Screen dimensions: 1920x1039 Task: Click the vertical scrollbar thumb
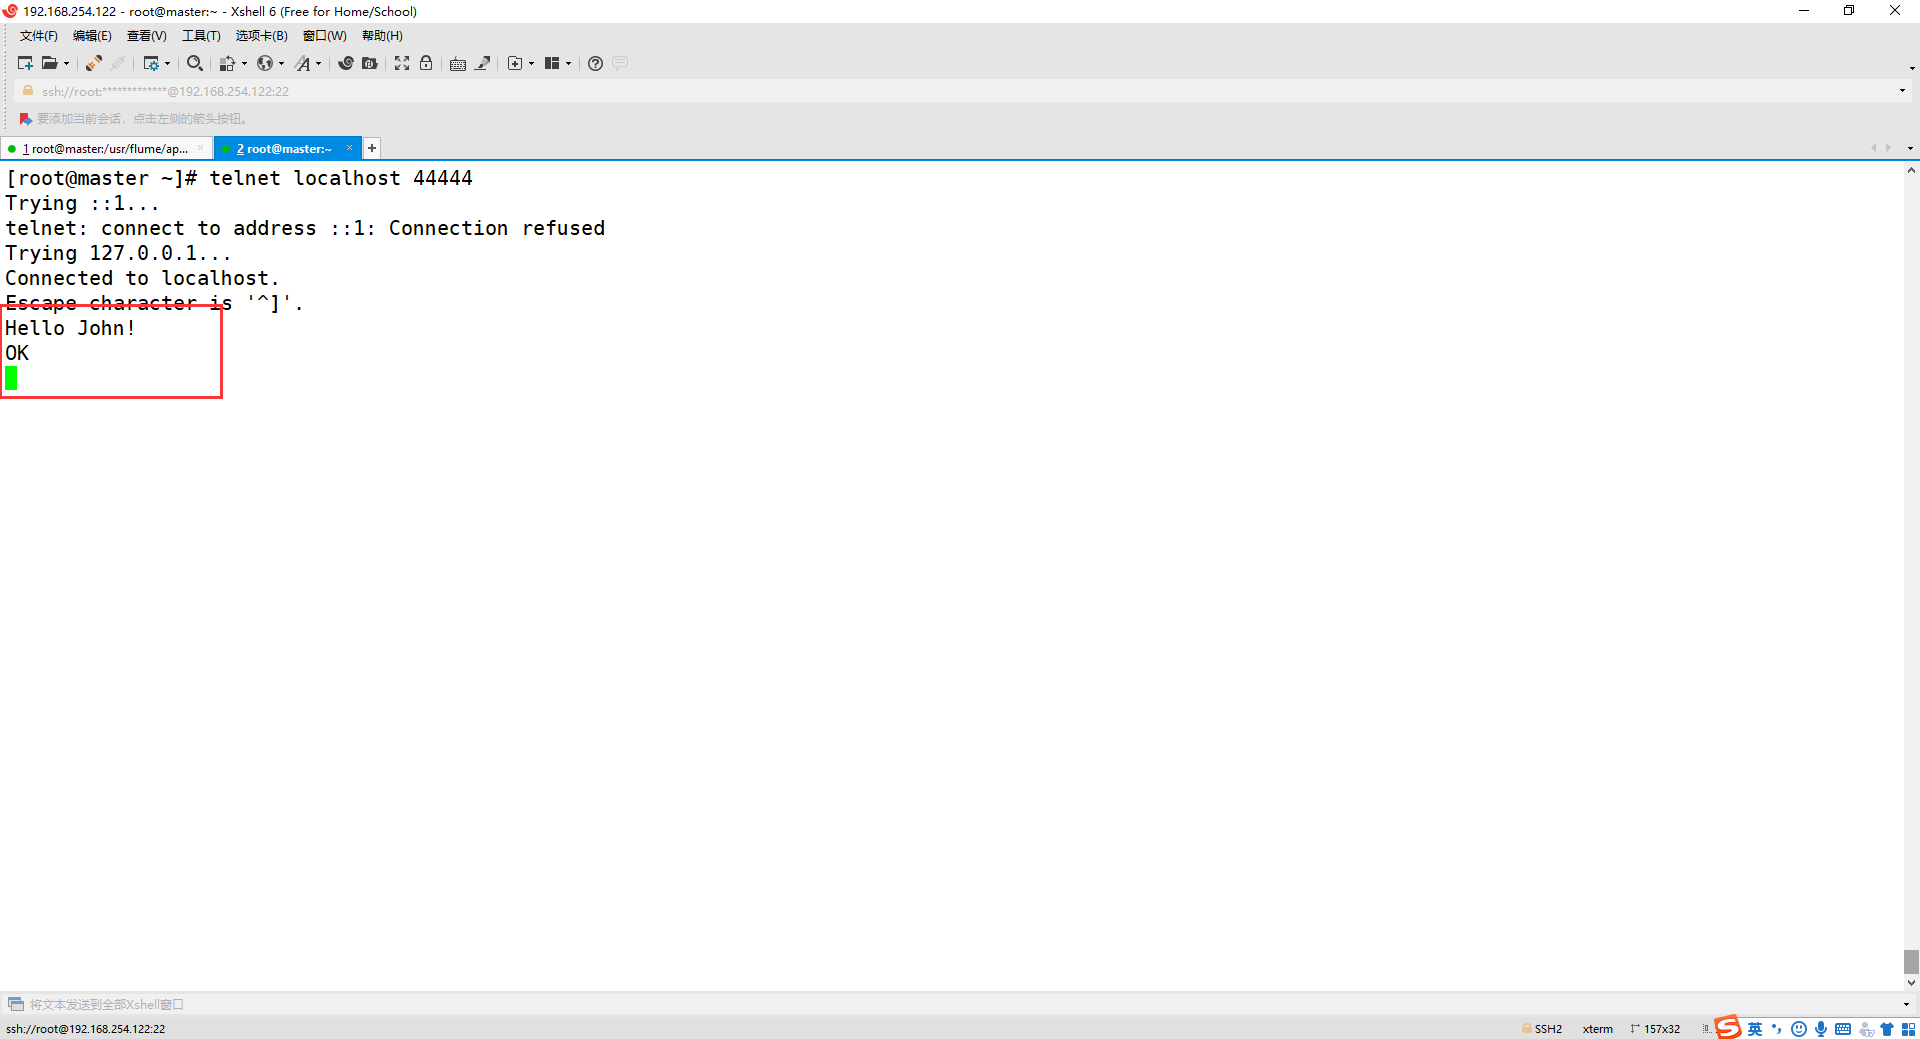(1911, 962)
